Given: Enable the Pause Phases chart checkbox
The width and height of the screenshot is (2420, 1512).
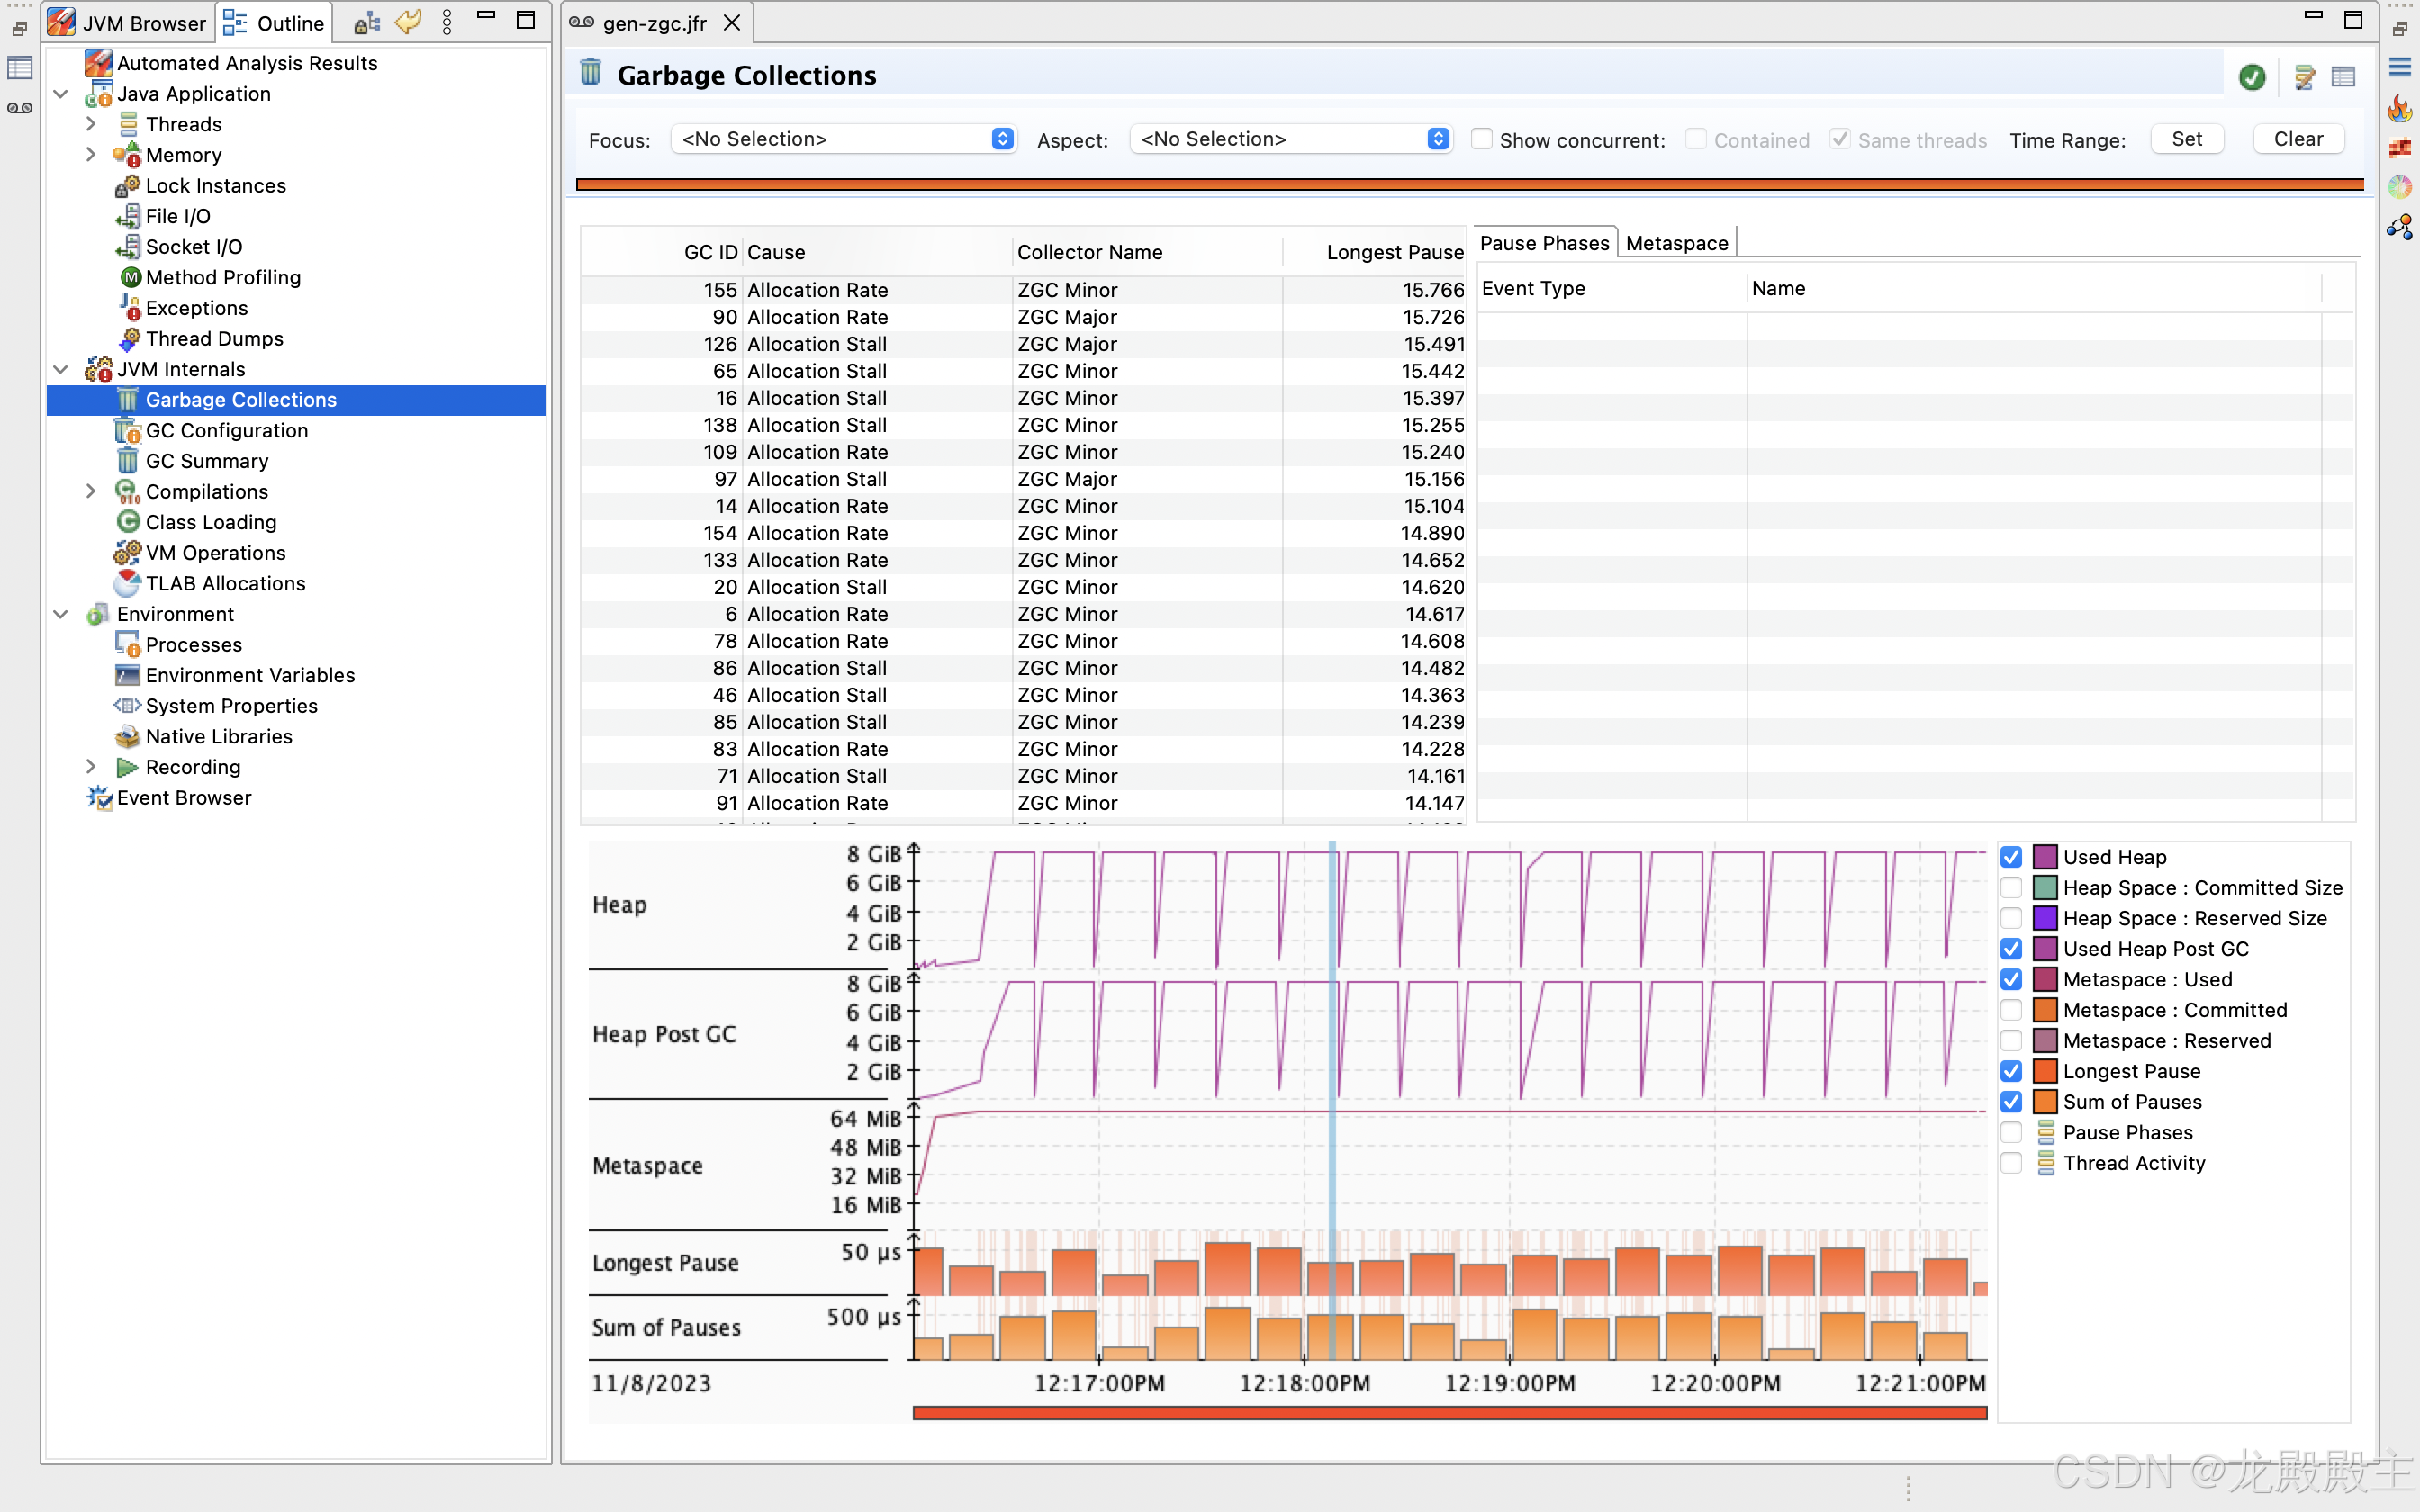Looking at the screenshot, I should (x=2012, y=1132).
